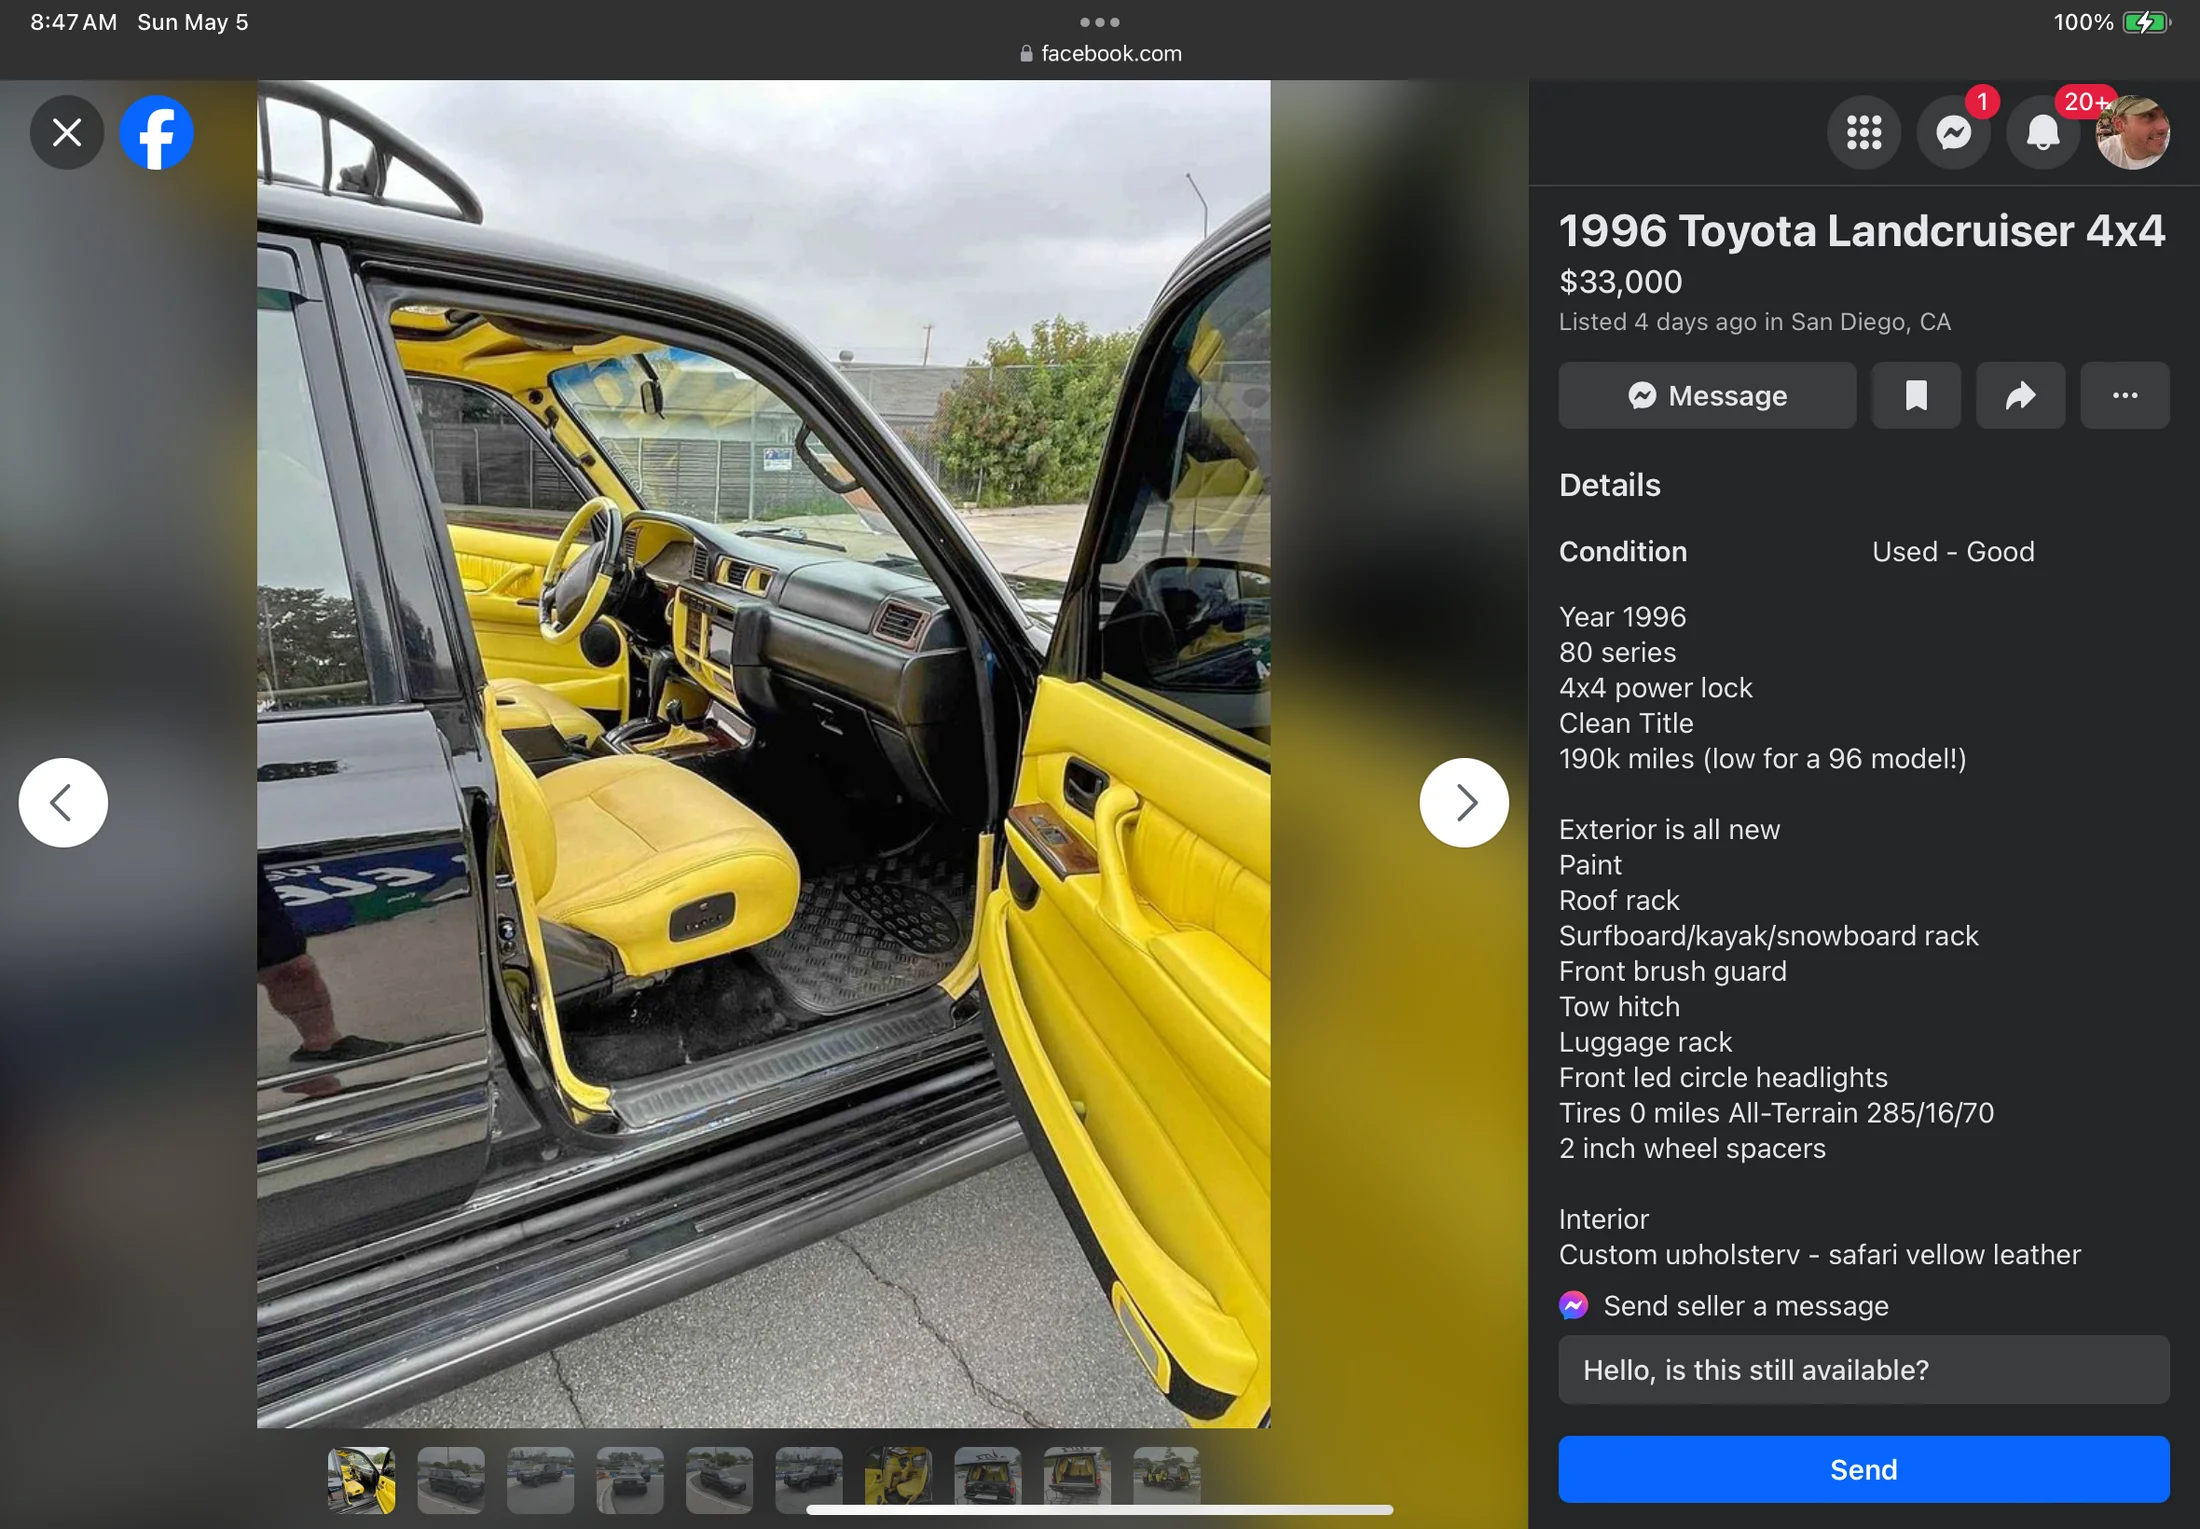The image size is (2200, 1529).
Task: Select the fourth photo thumbnail
Action: tap(630, 1480)
